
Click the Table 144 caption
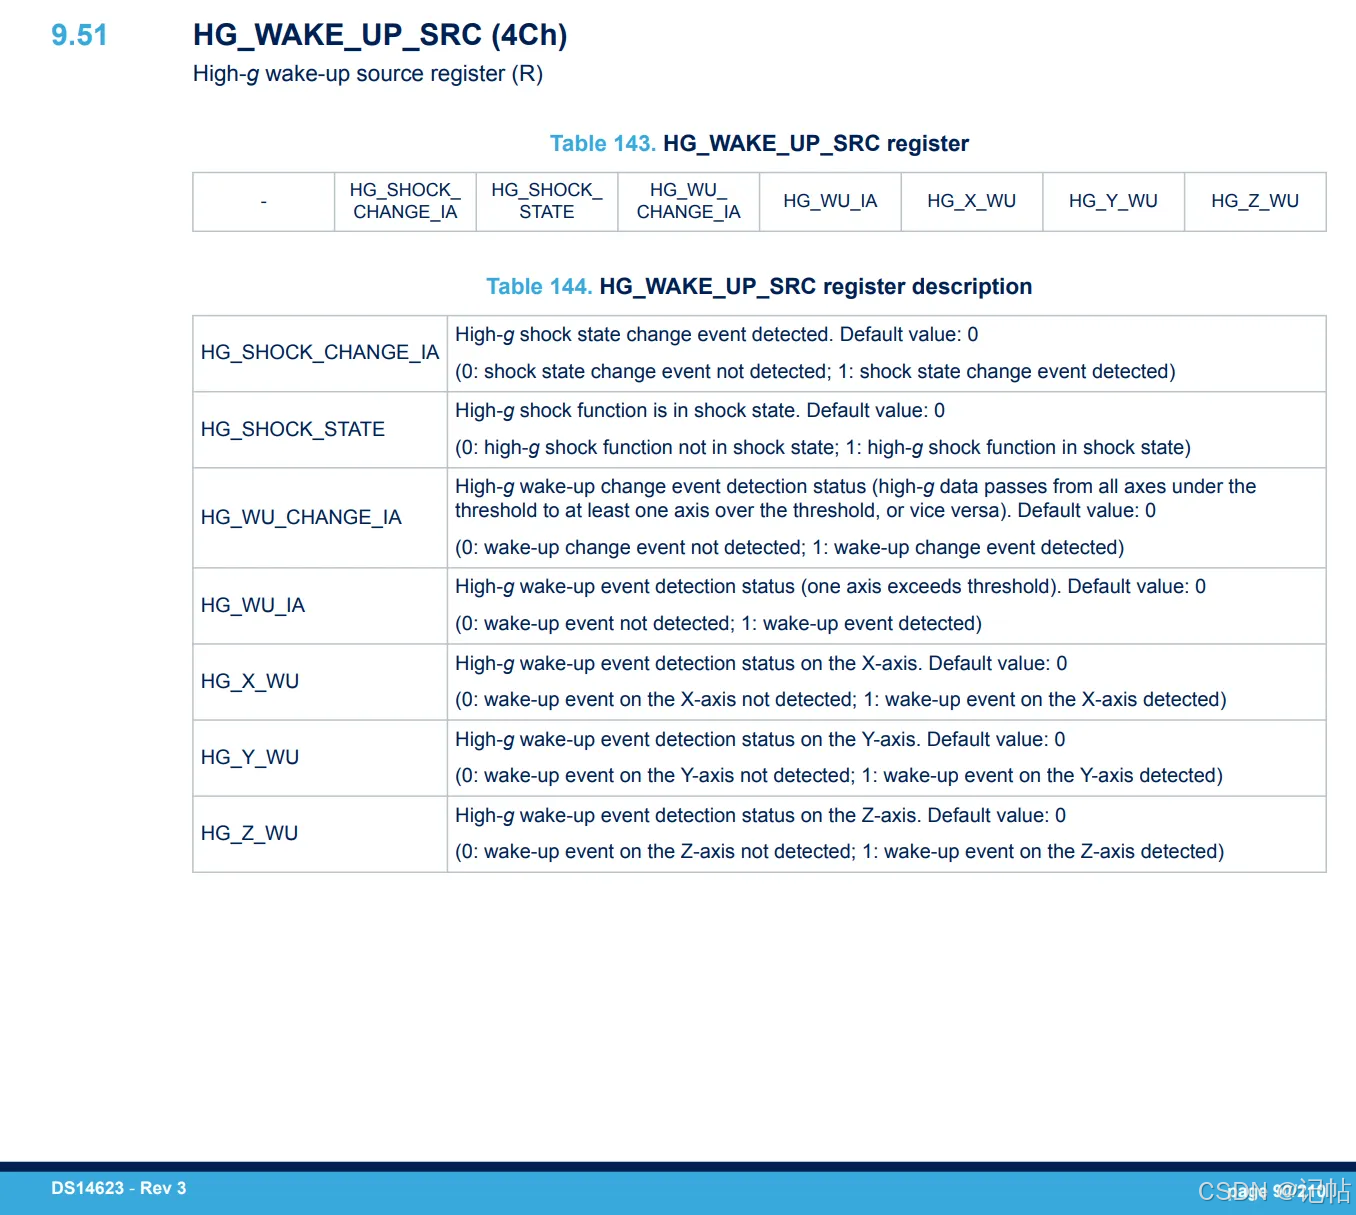[759, 286]
